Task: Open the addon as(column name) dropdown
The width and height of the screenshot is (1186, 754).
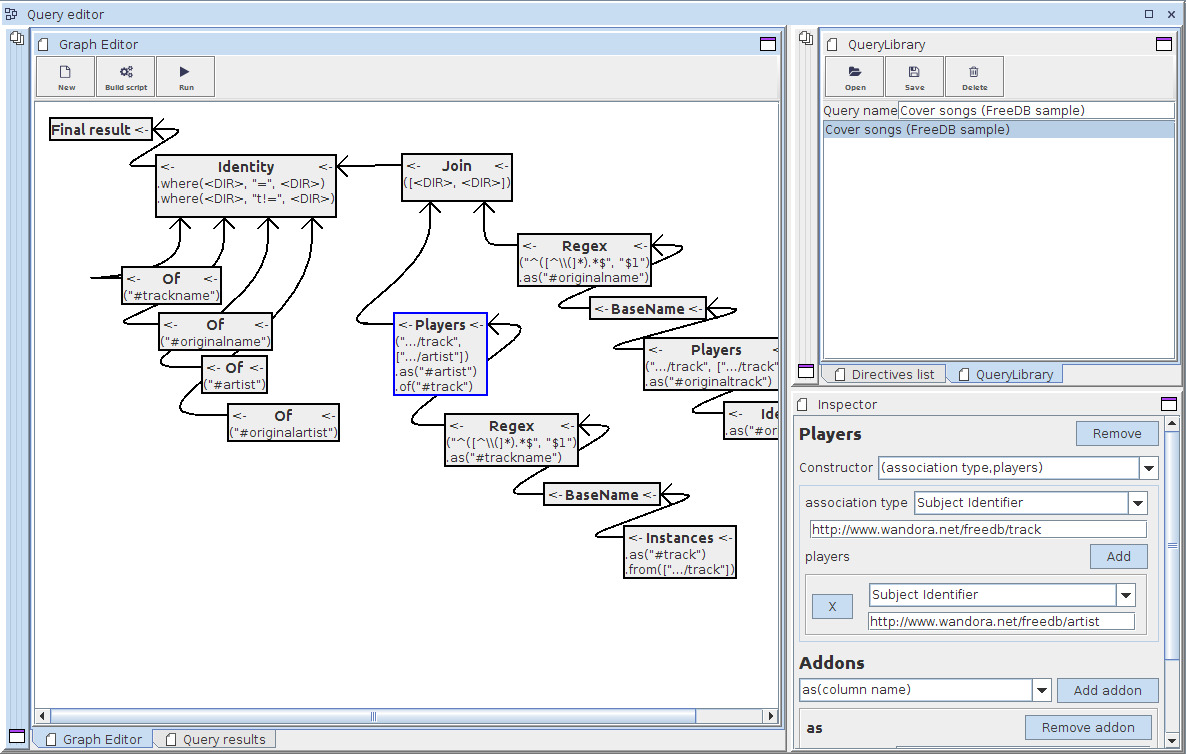Action: click(1041, 690)
